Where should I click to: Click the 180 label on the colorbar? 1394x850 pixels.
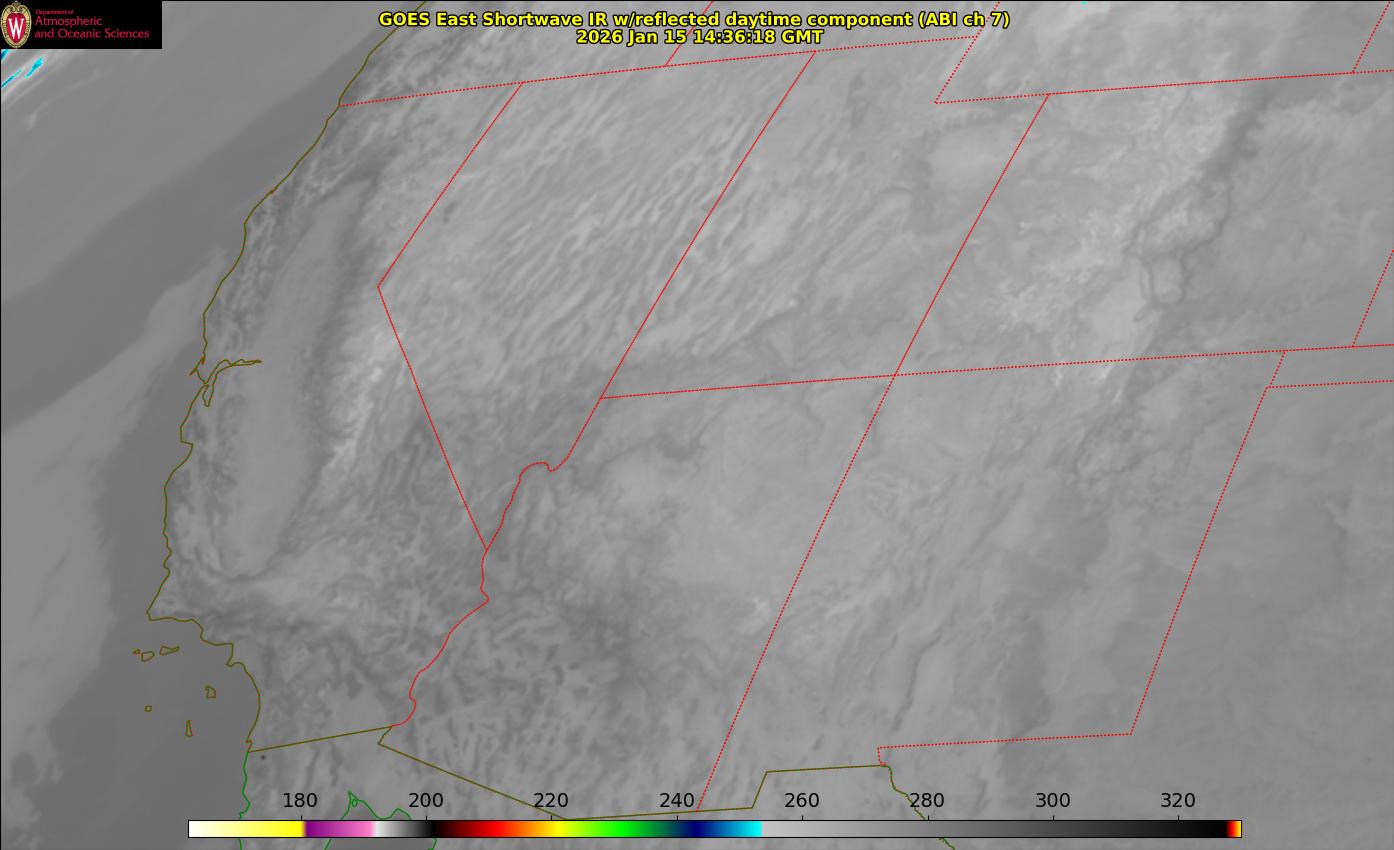[x=300, y=800]
